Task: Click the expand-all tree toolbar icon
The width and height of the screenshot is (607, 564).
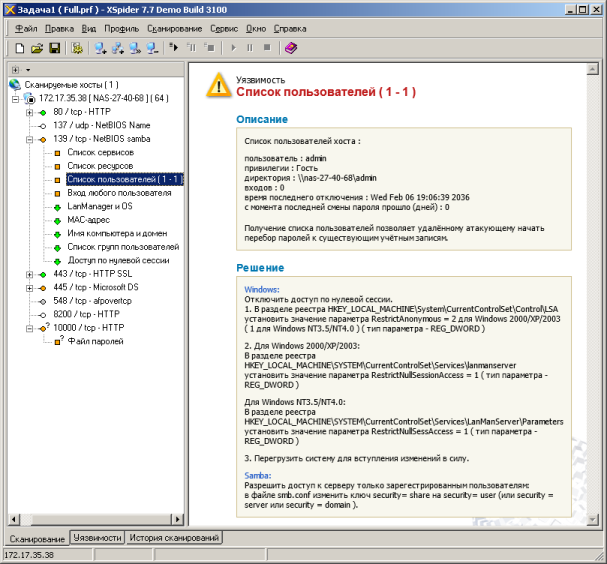Action: pos(15,70)
